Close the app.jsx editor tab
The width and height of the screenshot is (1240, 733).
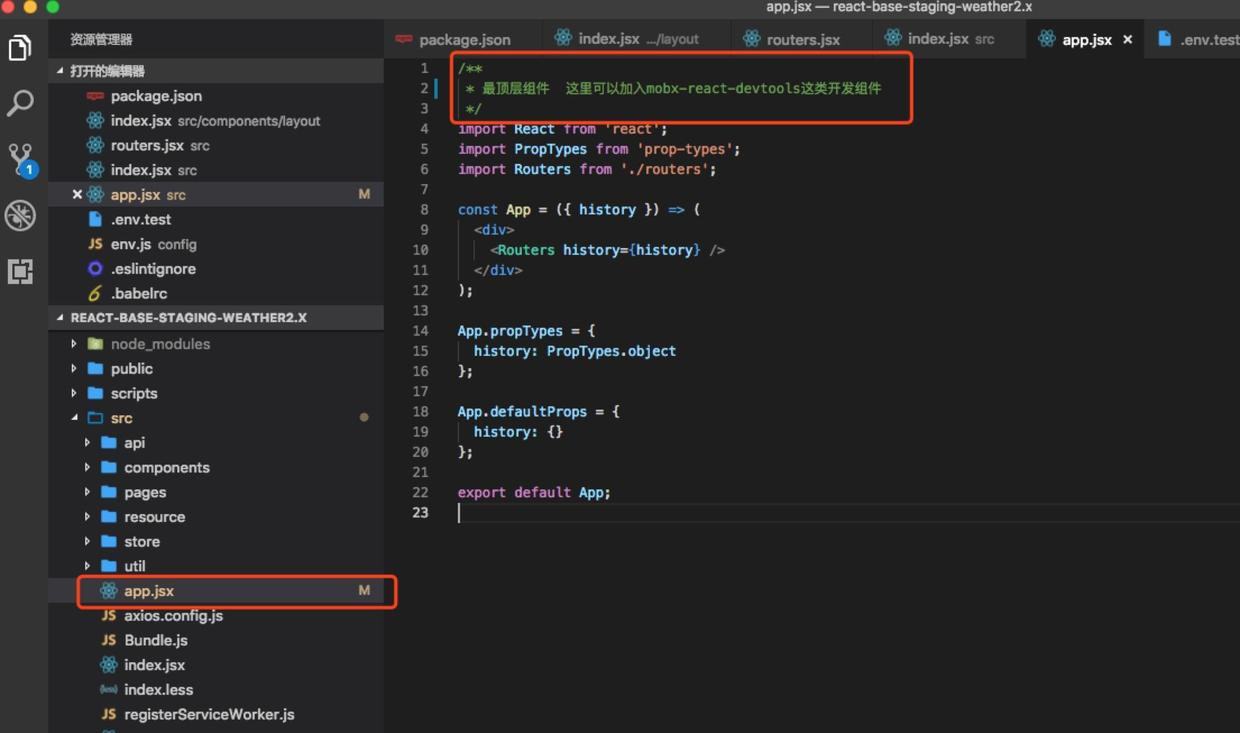click(x=1128, y=40)
